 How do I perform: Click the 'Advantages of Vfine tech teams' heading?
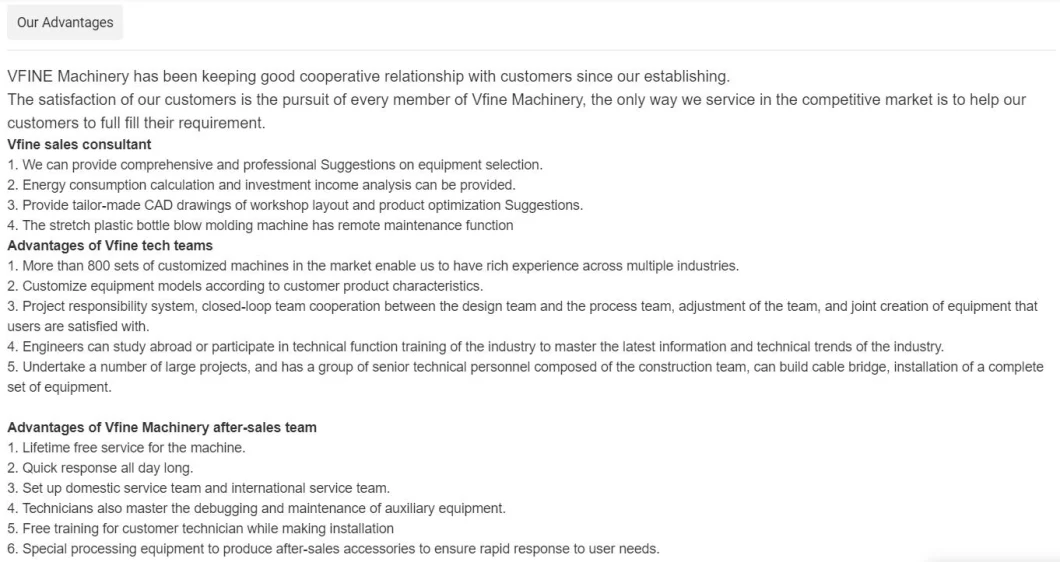[110, 245]
